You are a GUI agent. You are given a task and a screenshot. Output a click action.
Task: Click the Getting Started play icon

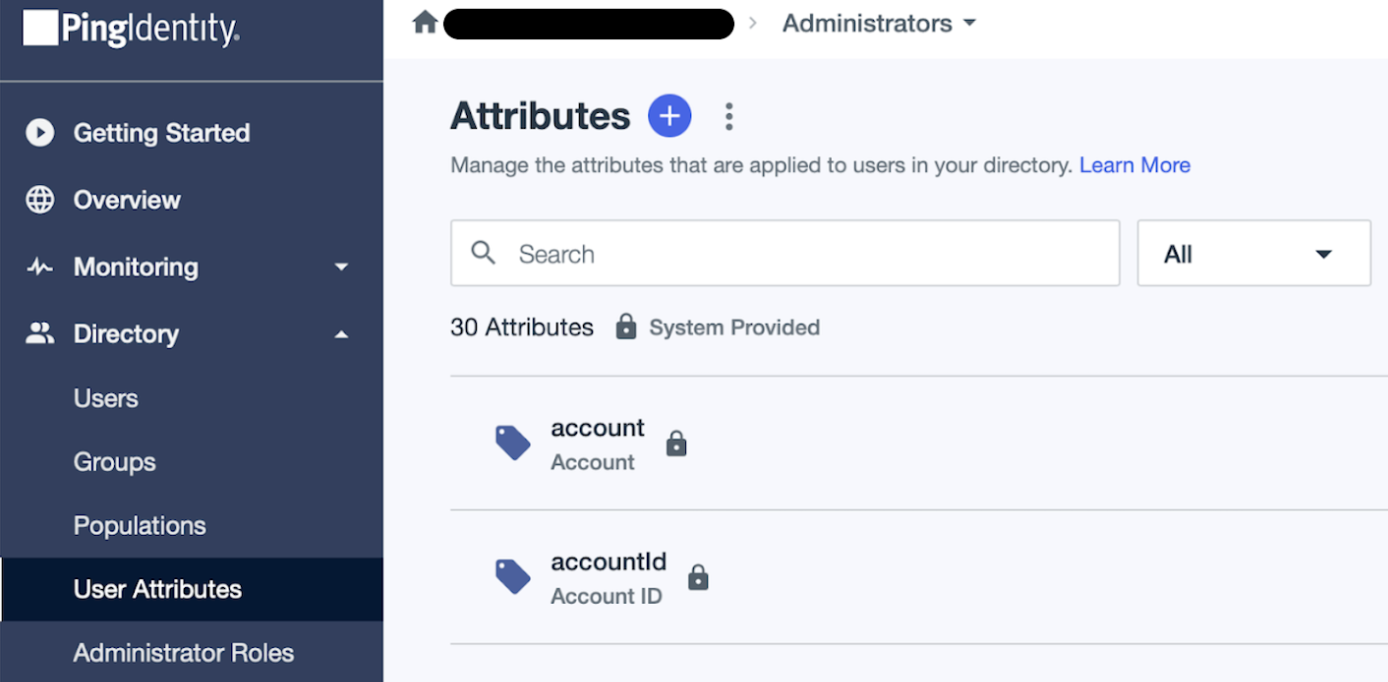[39, 132]
